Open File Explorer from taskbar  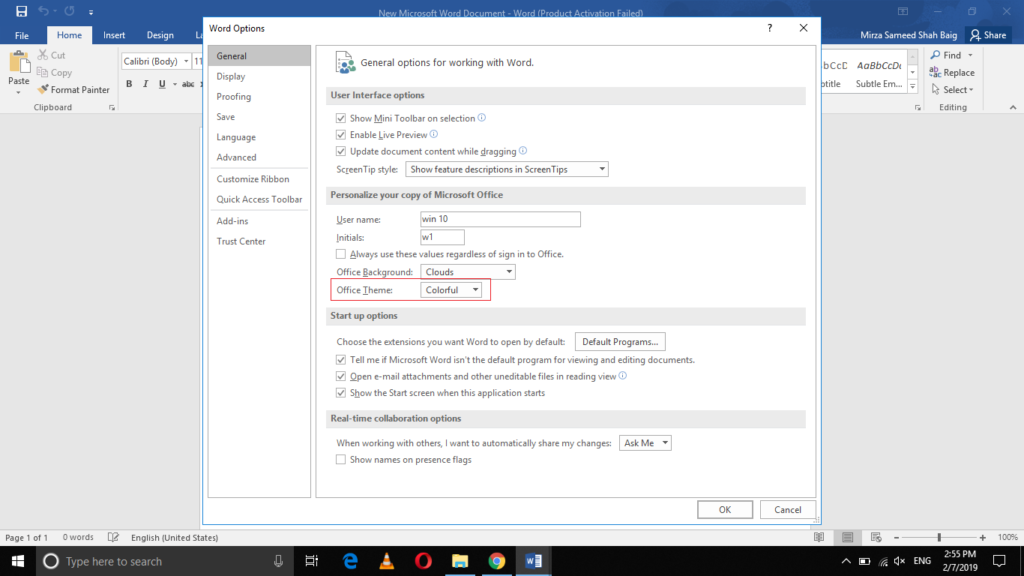(460, 561)
